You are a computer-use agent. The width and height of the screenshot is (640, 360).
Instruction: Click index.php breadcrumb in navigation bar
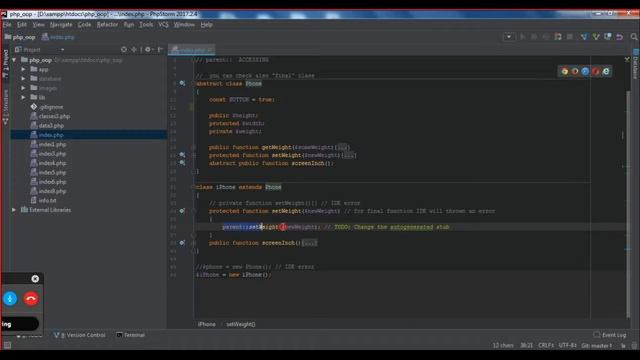pos(58,37)
